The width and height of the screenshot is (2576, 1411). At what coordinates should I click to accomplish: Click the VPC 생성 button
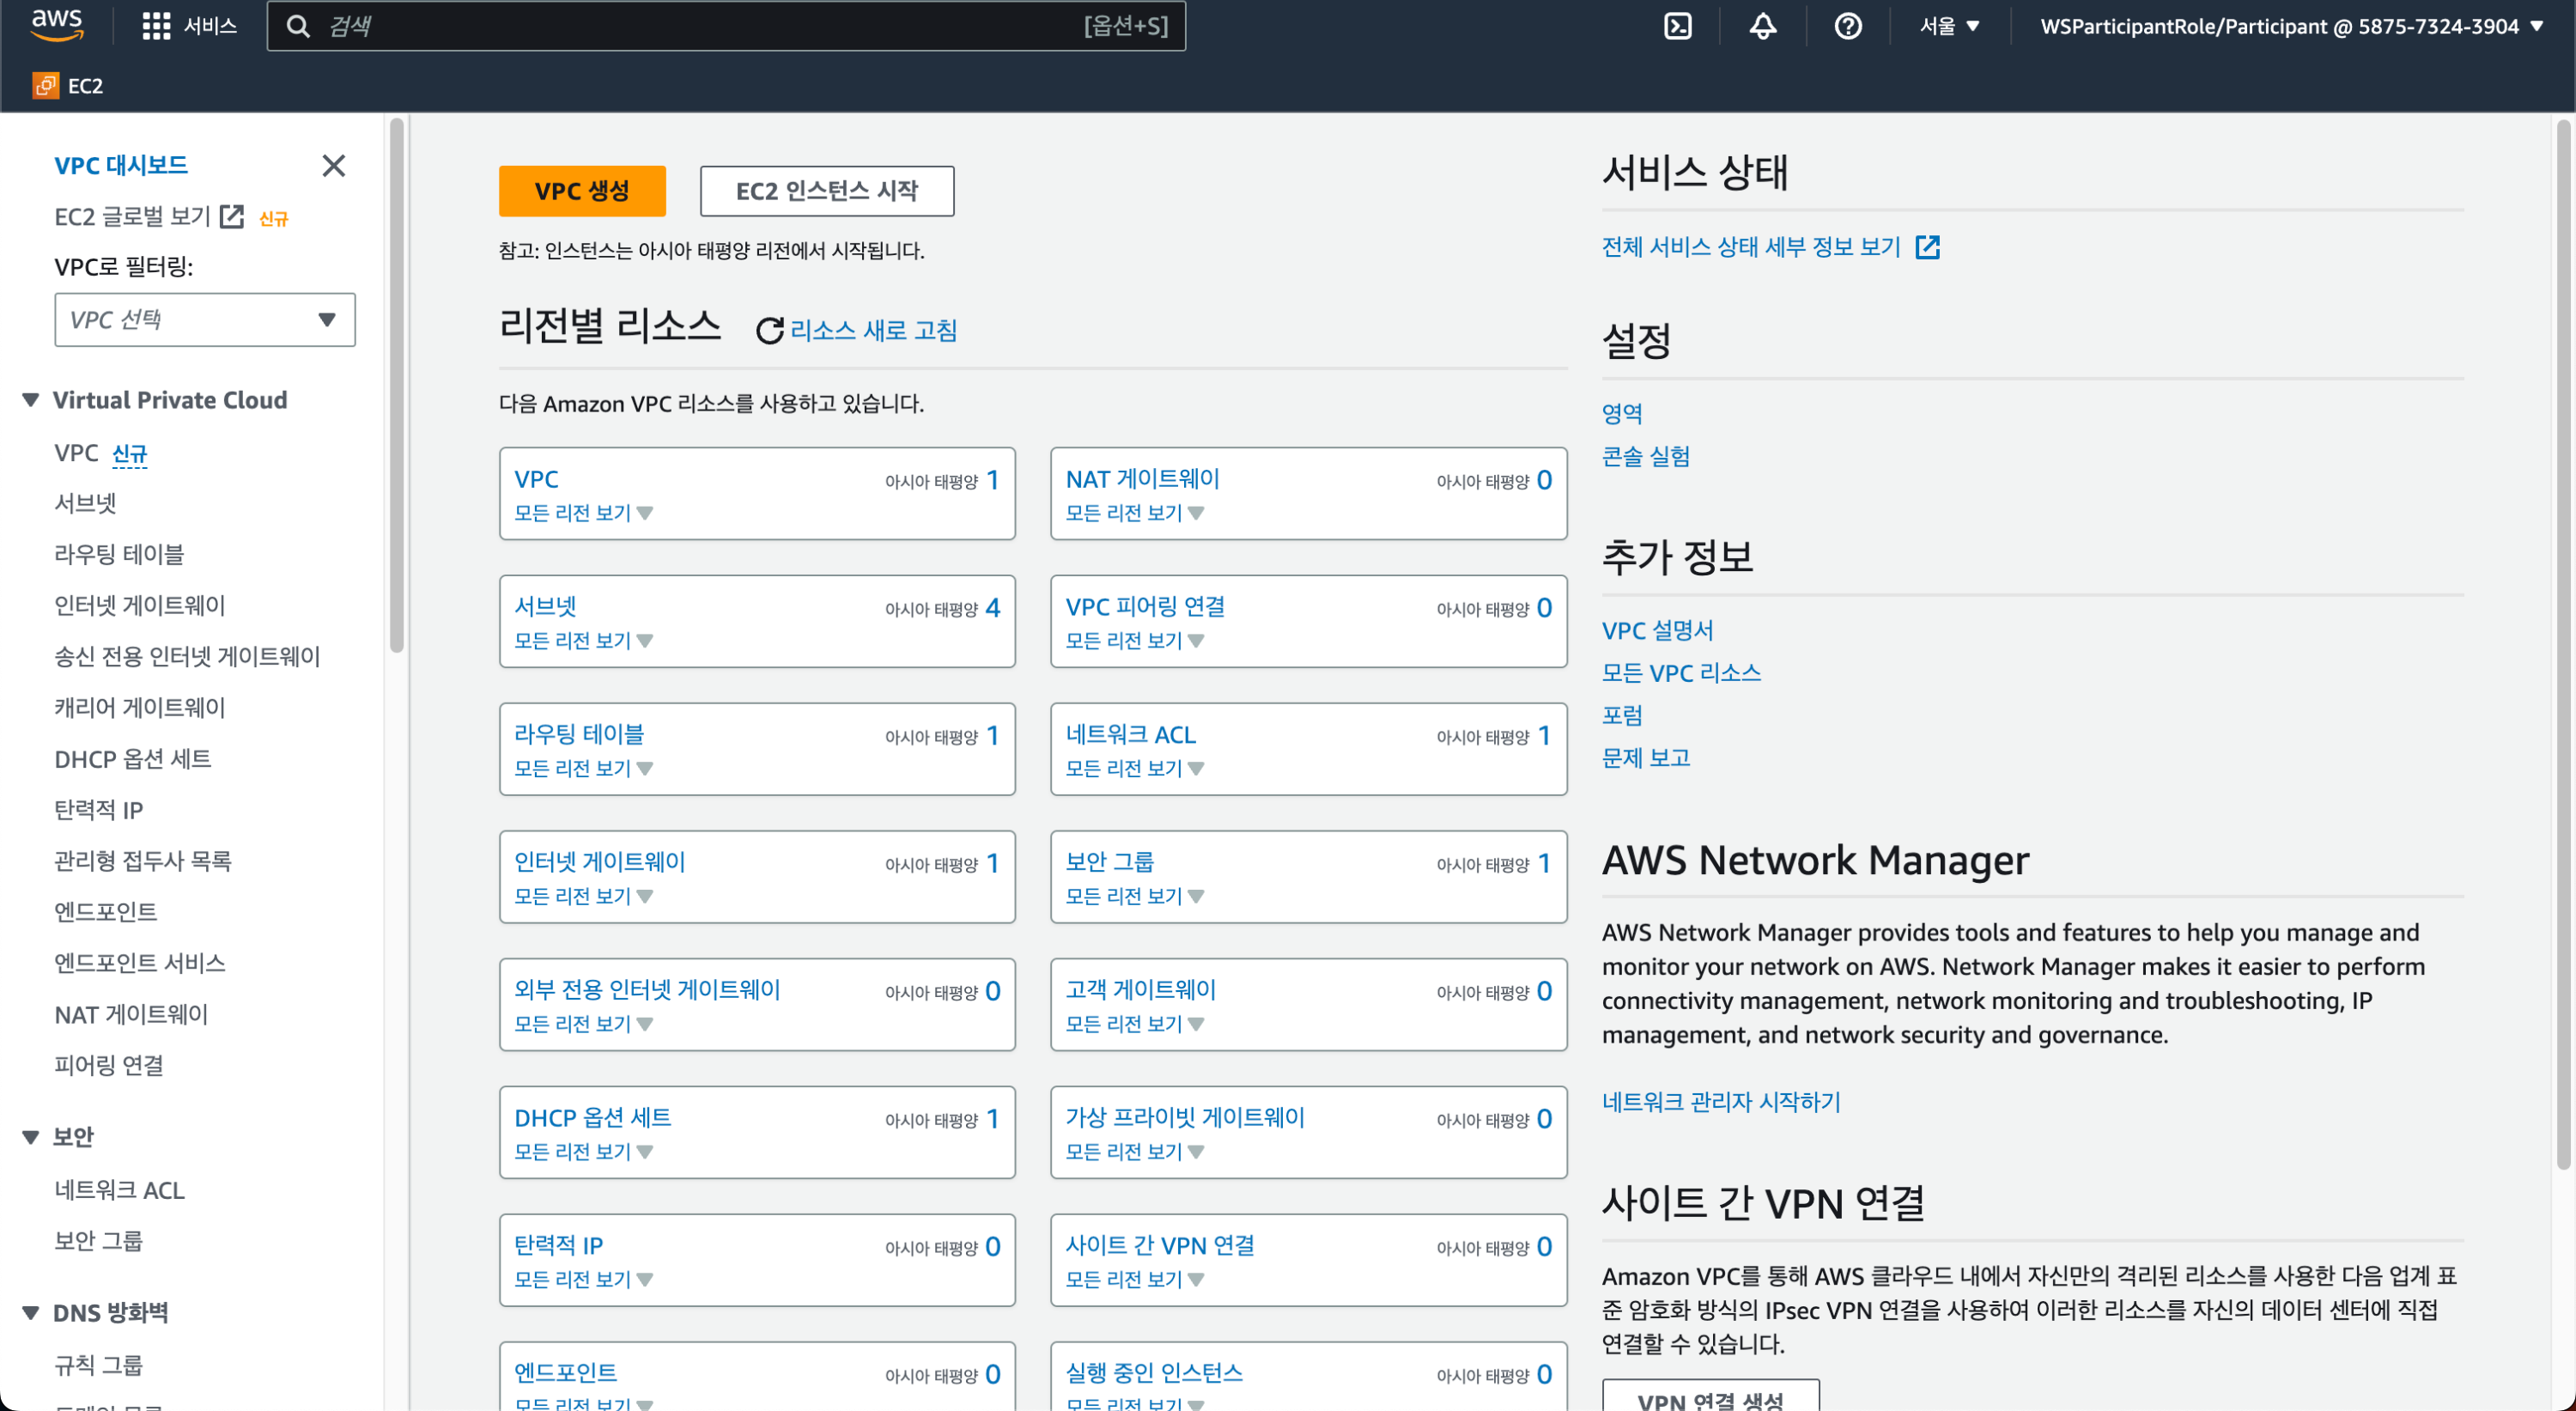(x=582, y=191)
